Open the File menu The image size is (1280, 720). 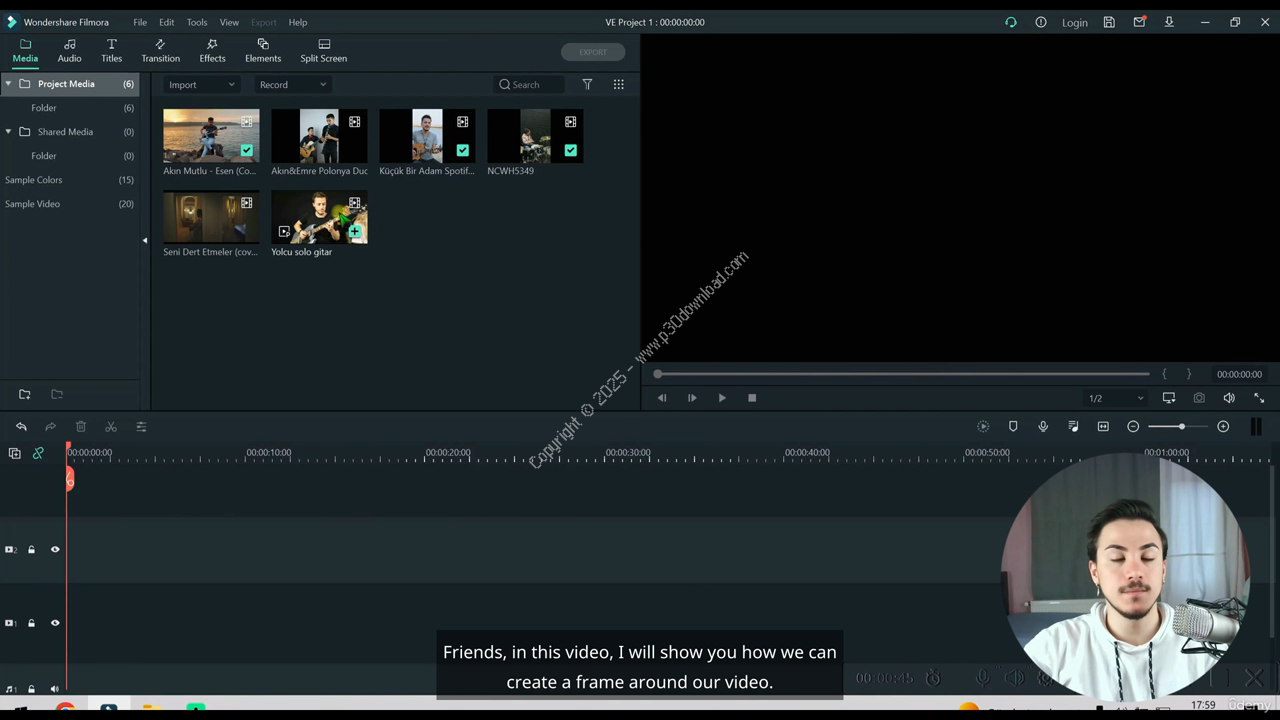(140, 22)
